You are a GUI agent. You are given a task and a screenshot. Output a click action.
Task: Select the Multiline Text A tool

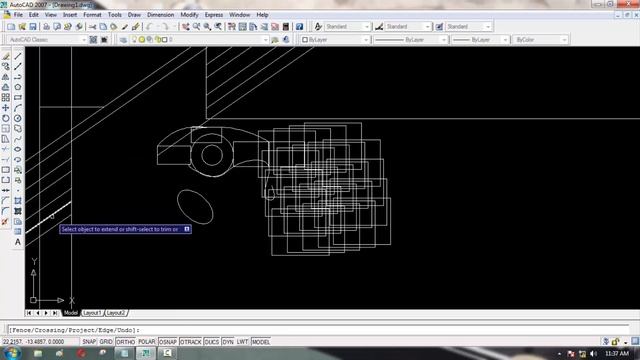pyautogui.click(x=18, y=242)
